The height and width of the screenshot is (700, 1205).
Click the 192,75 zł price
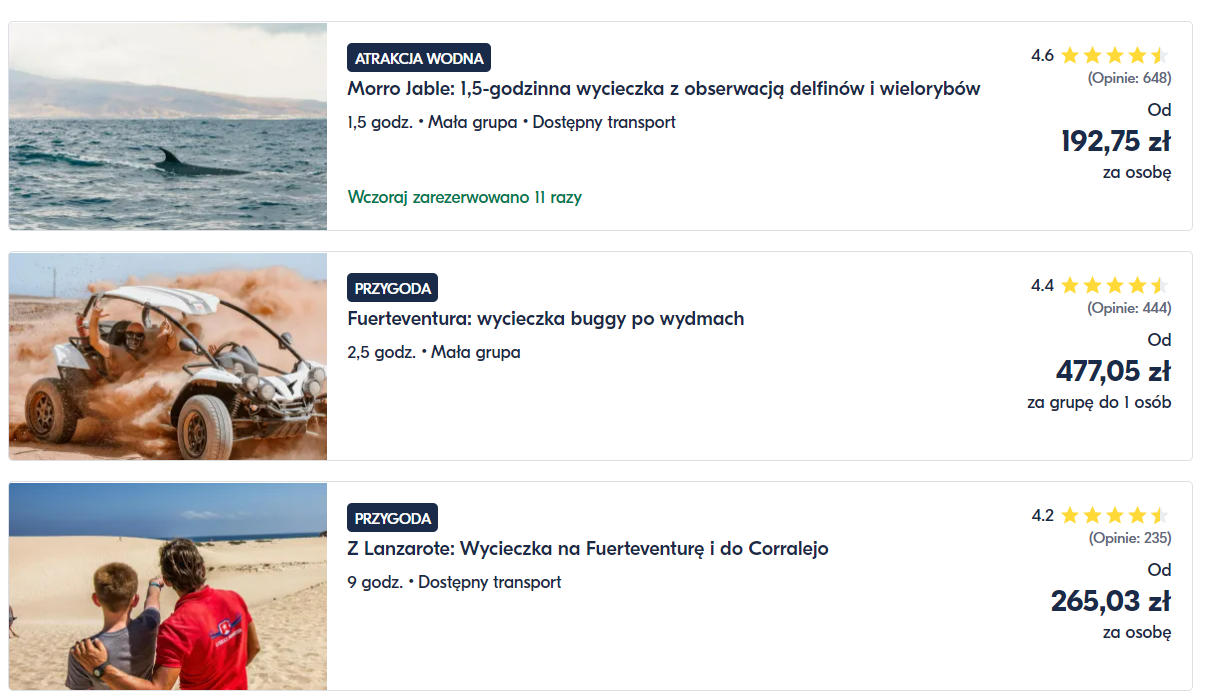click(1116, 141)
